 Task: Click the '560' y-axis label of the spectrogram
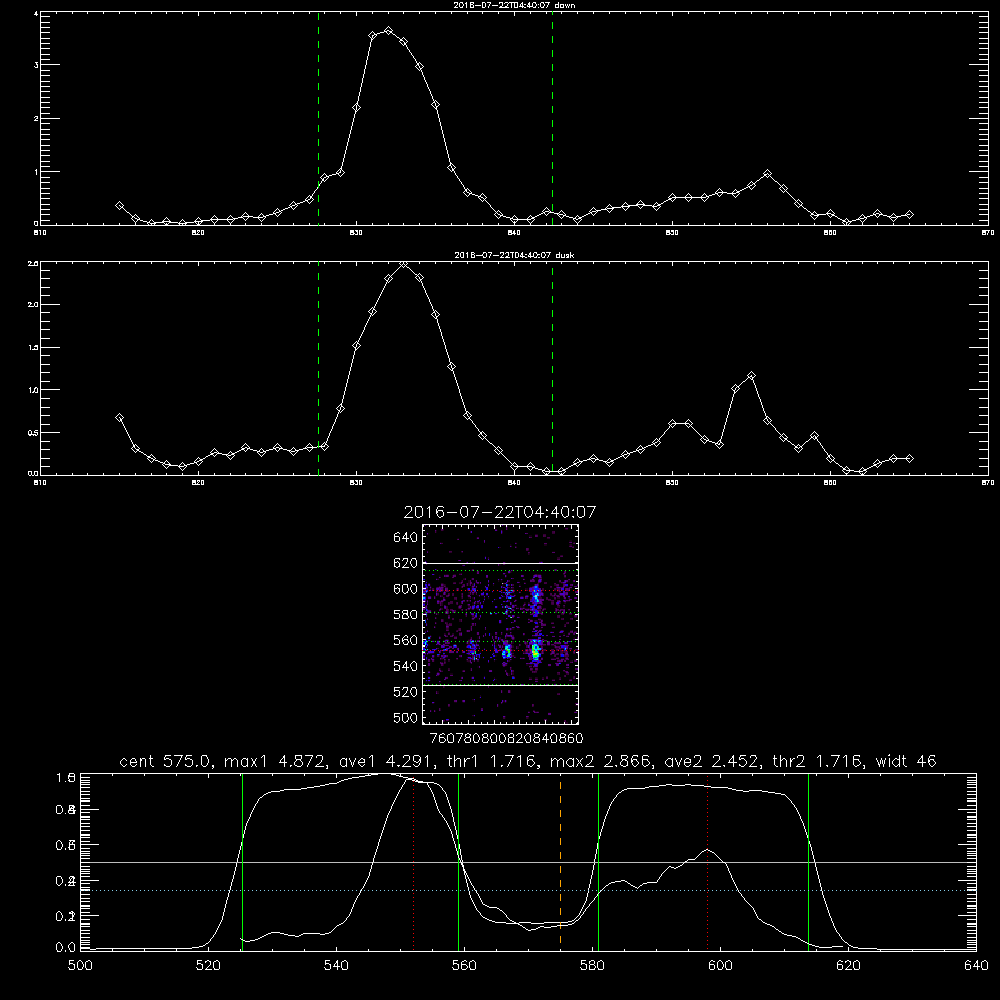click(406, 640)
